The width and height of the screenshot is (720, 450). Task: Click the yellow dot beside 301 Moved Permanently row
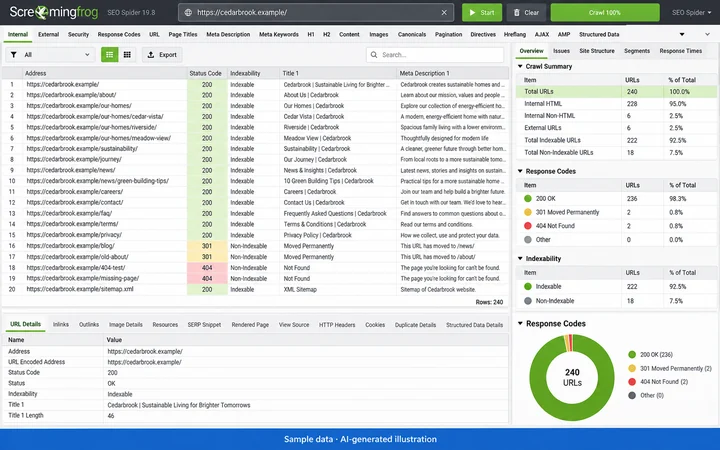point(528,212)
